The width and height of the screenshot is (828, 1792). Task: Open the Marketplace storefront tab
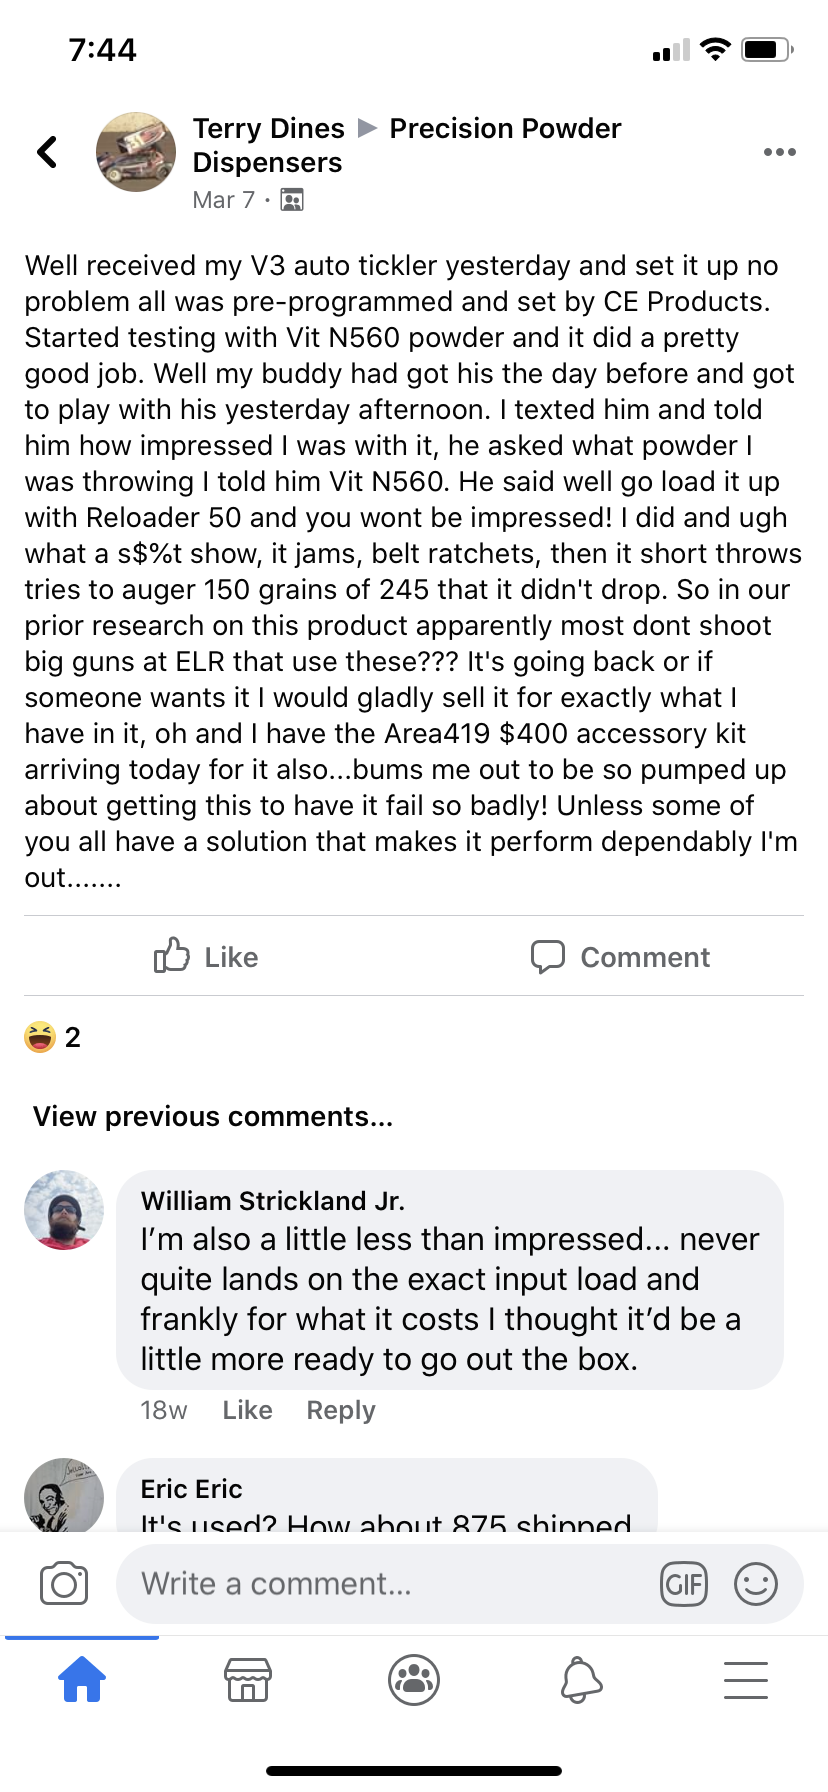[247, 1679]
